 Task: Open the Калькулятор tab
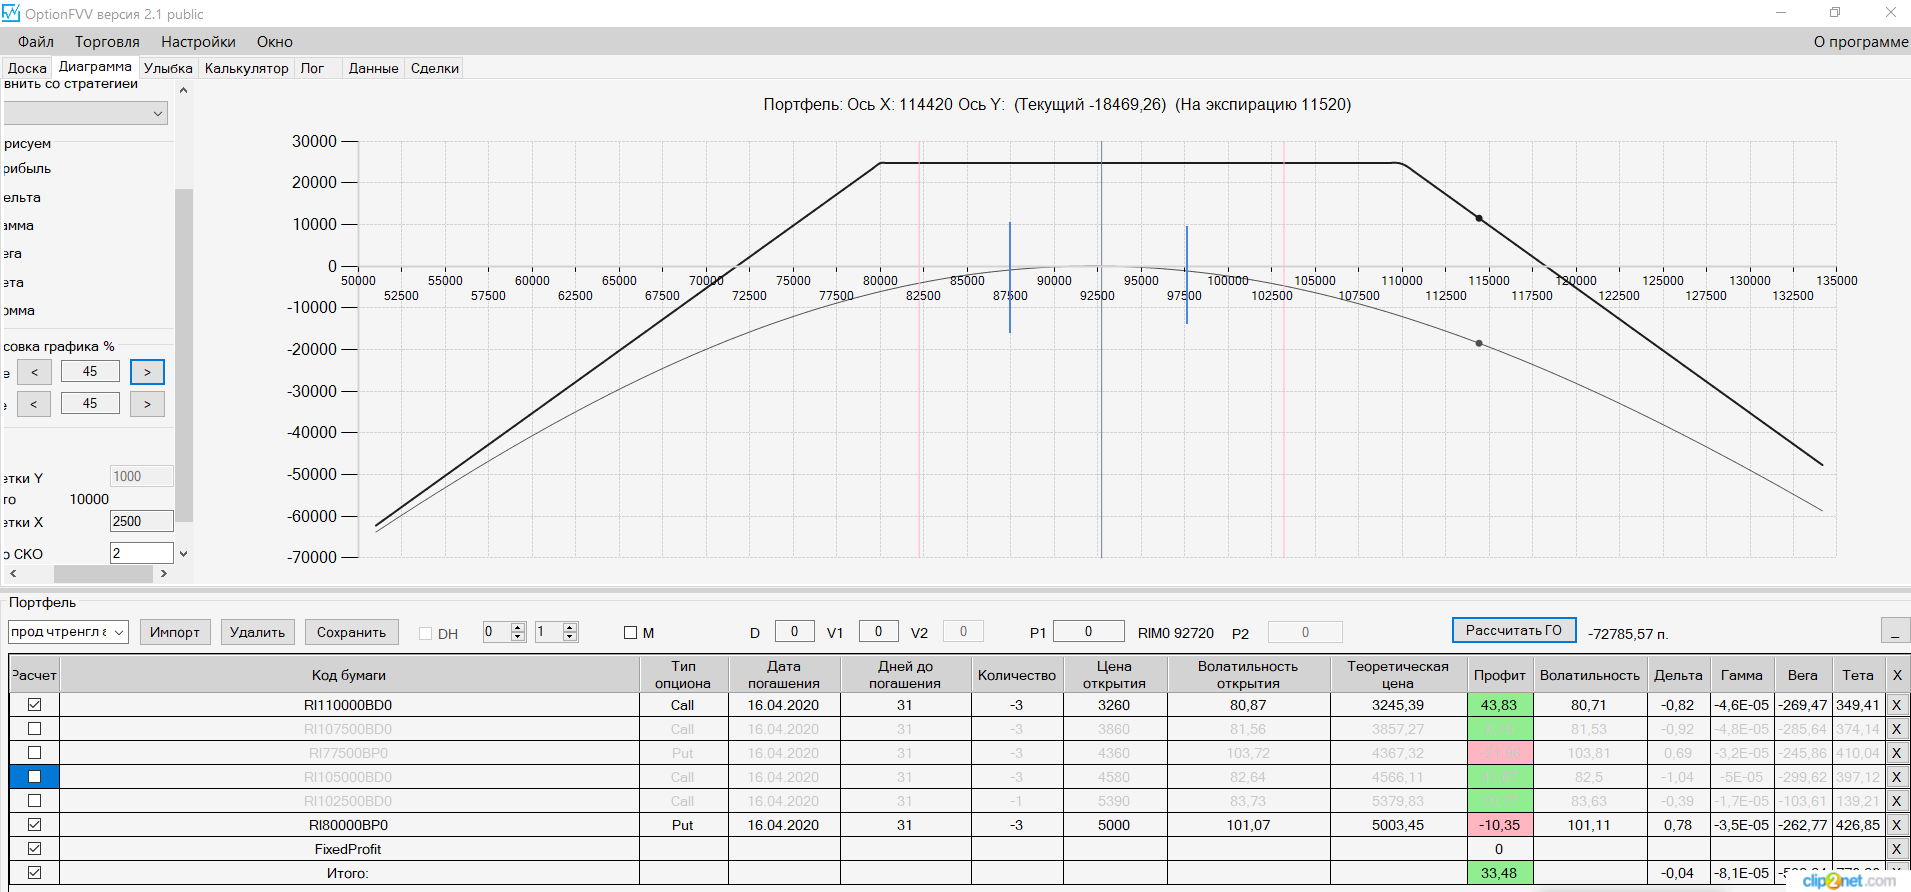[246, 68]
